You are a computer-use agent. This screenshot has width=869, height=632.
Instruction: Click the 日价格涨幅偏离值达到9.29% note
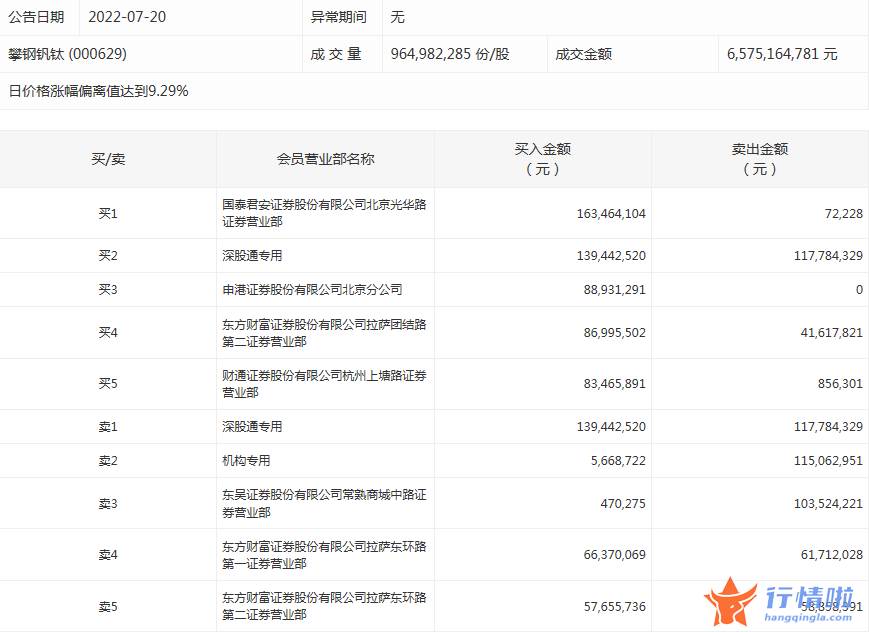[x=99, y=91]
